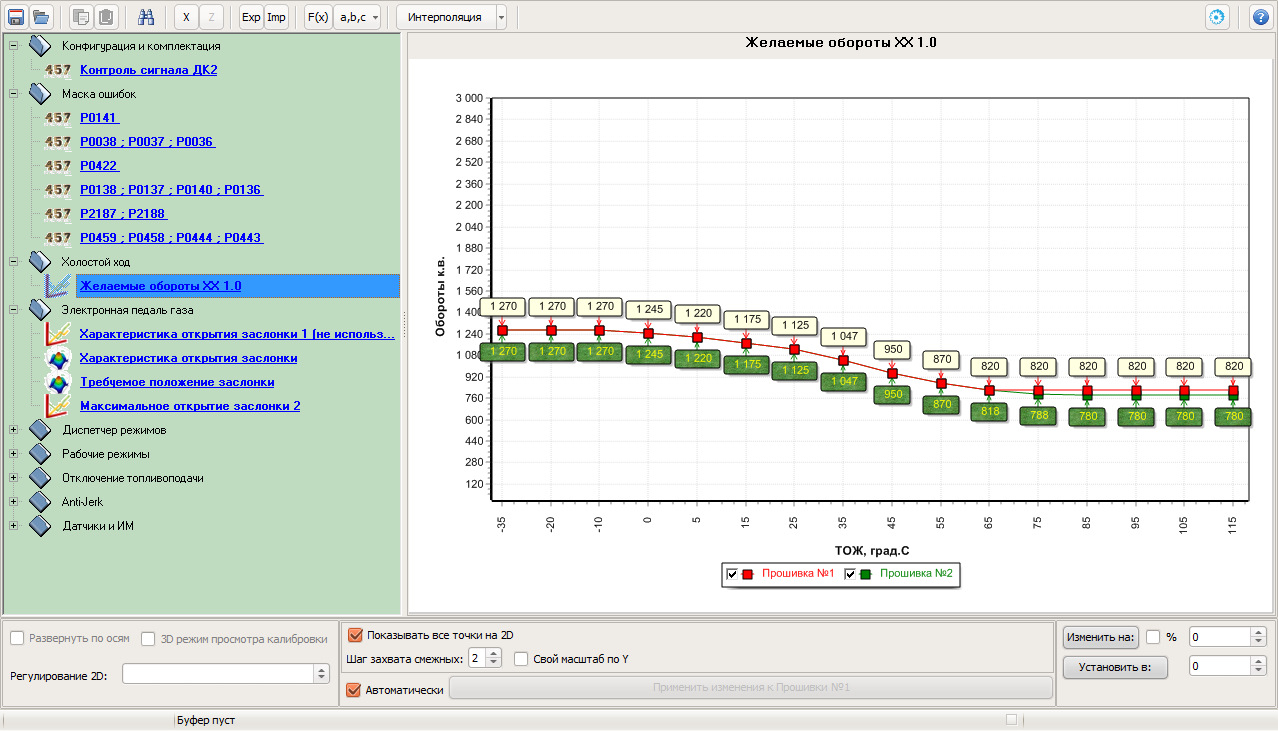The width and height of the screenshot is (1278, 731).
Task: Click the X axis toolbar button
Action: [186, 17]
